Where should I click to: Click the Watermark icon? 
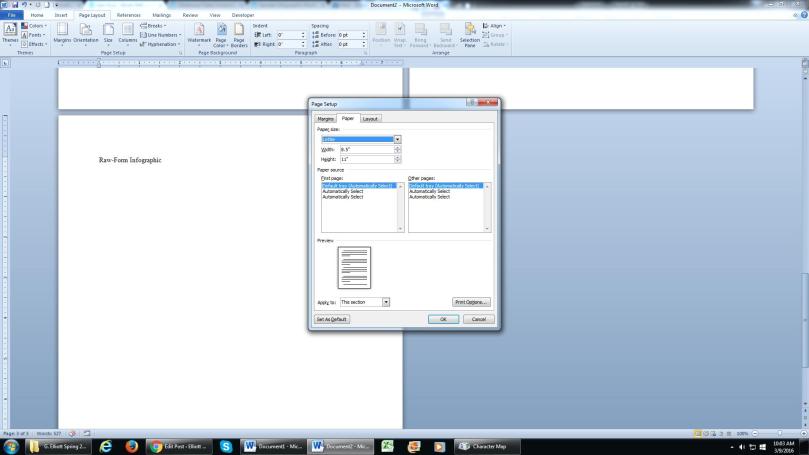[199, 33]
